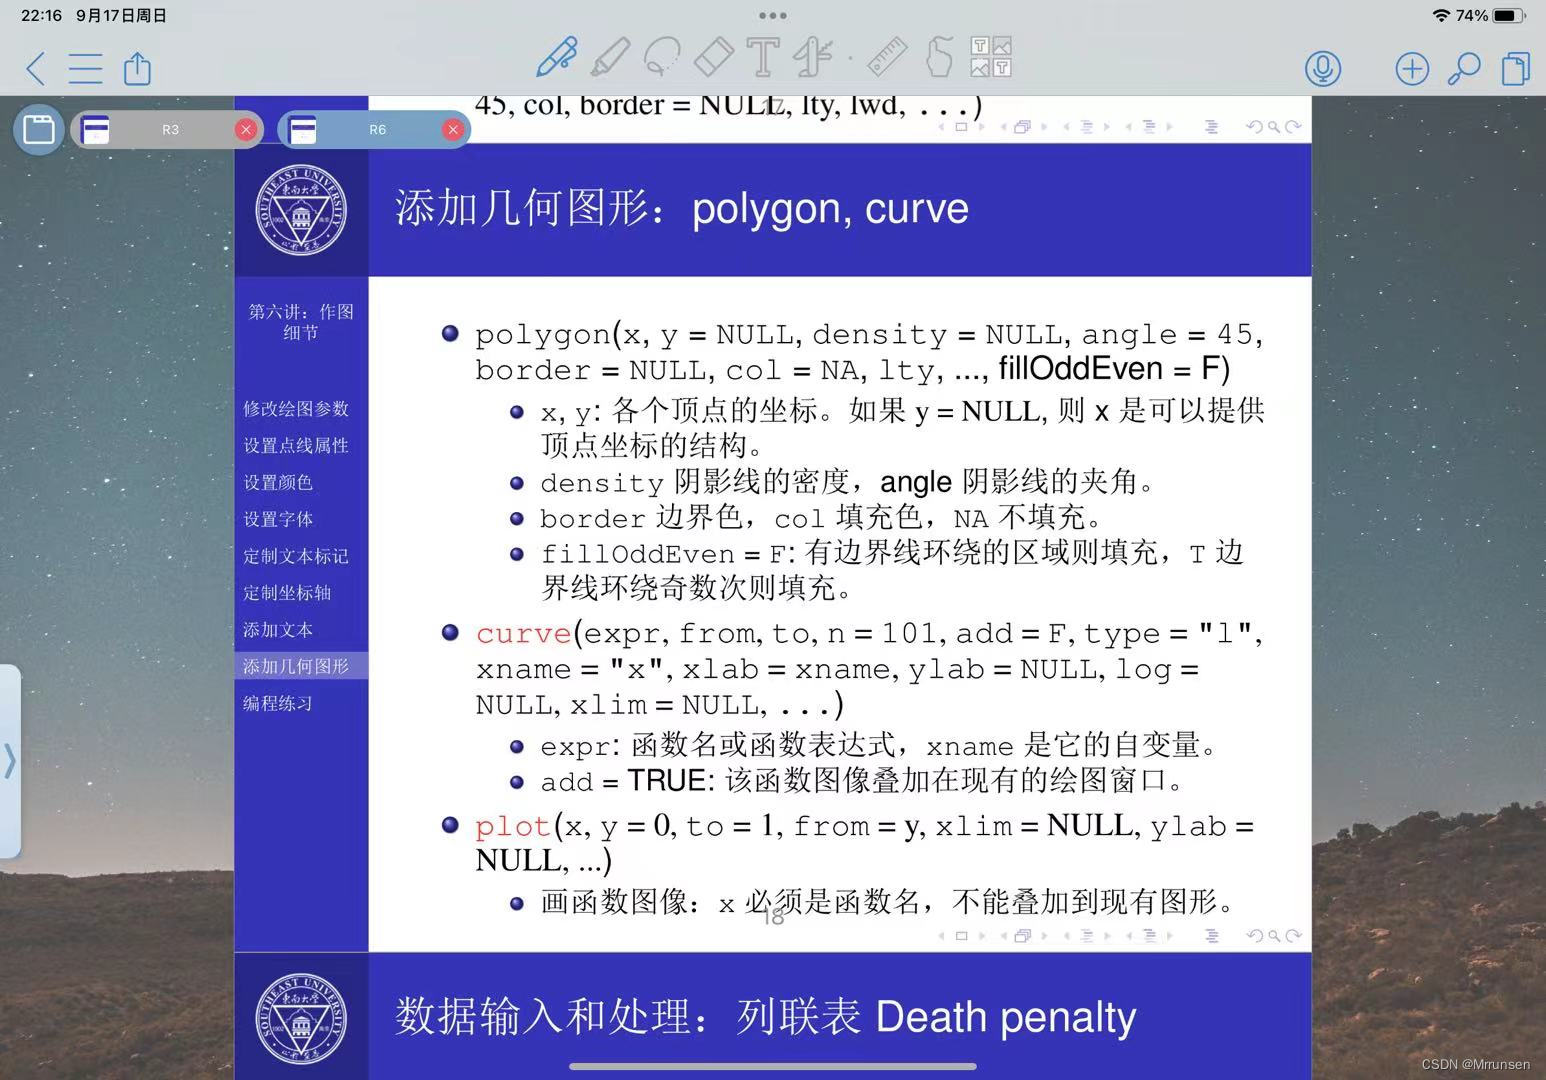Select 设置颜色 in the sidebar navigation
The height and width of the screenshot is (1080, 1546).
[277, 482]
